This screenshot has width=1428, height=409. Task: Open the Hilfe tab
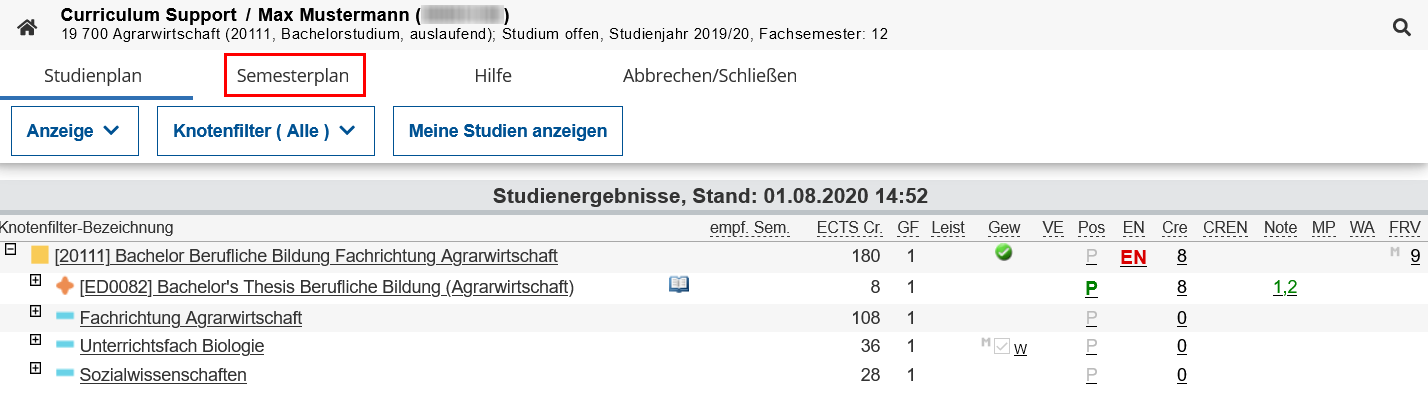(493, 76)
